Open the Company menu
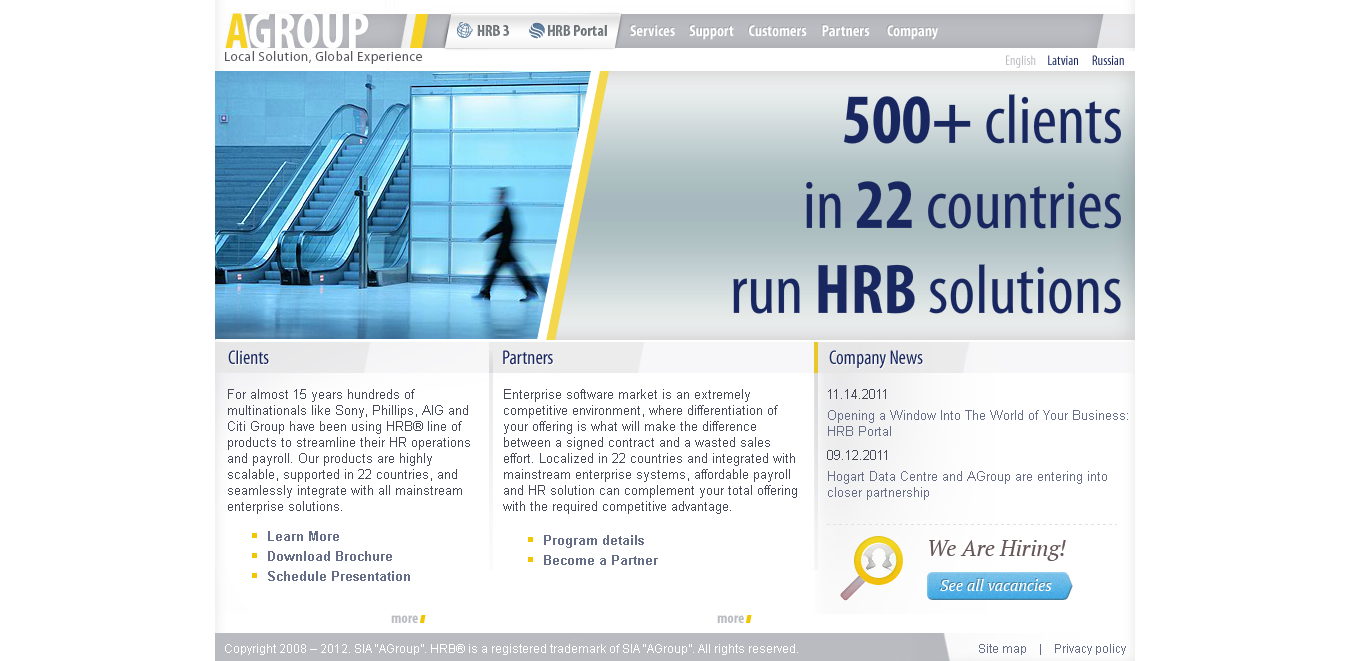Image resolution: width=1350 pixels, height=661 pixels. 912,31
